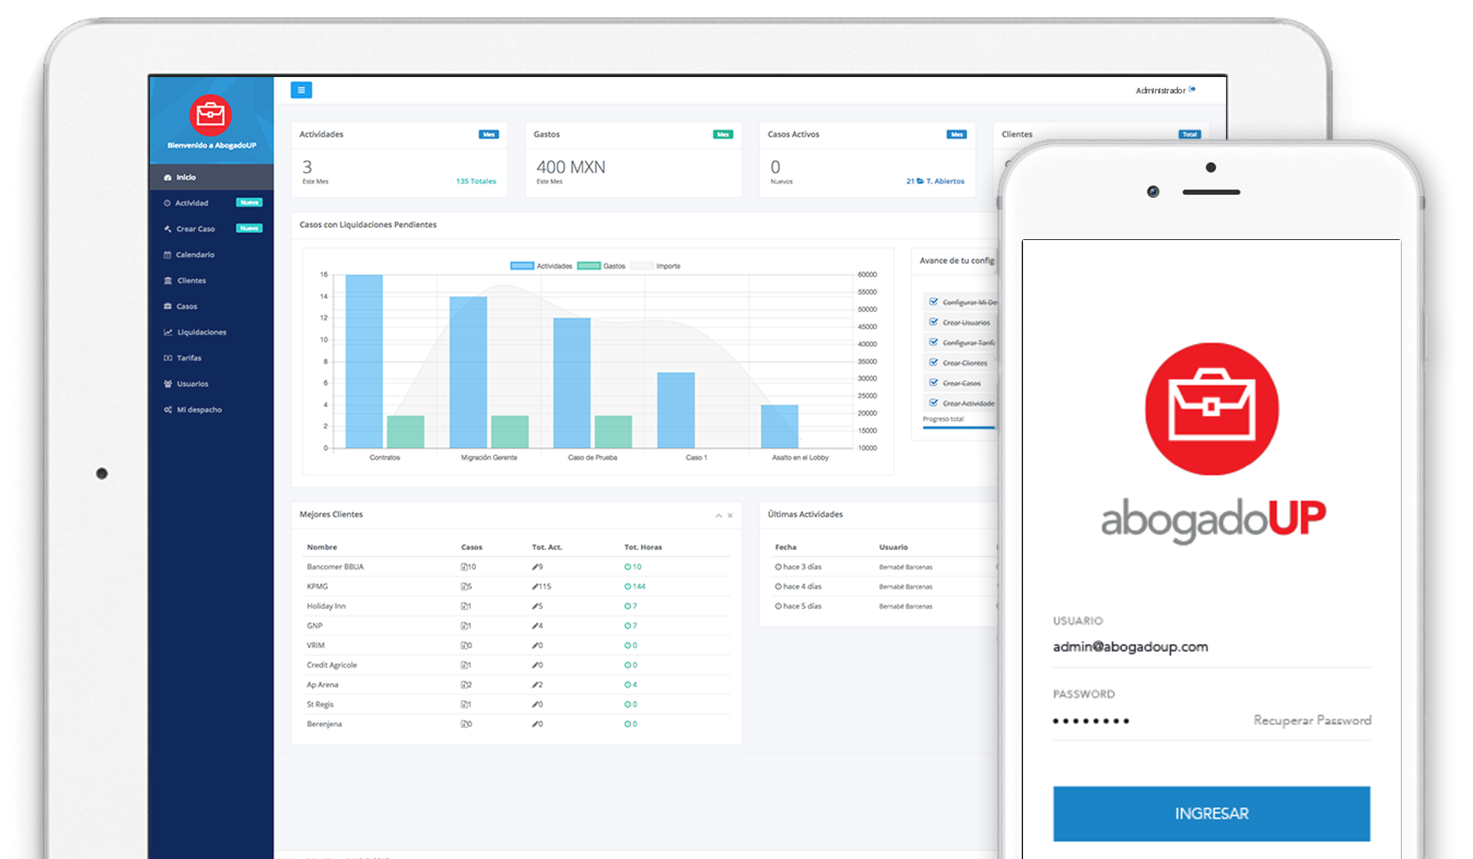
Task: Open Inicio via its dashboard icon
Action: [x=167, y=177]
